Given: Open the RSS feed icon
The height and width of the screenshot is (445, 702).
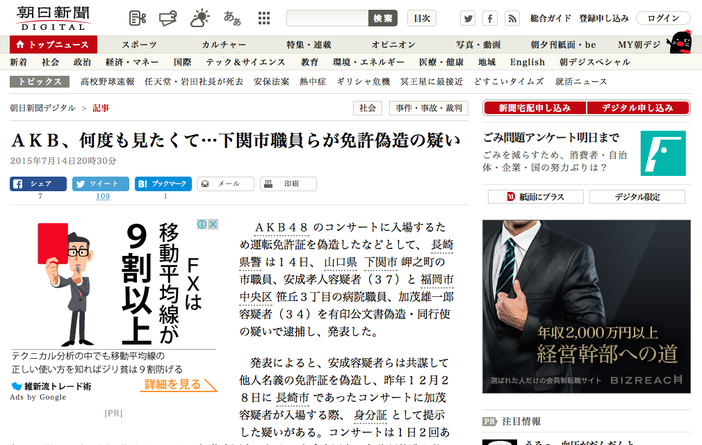Looking at the screenshot, I should click(512, 18).
